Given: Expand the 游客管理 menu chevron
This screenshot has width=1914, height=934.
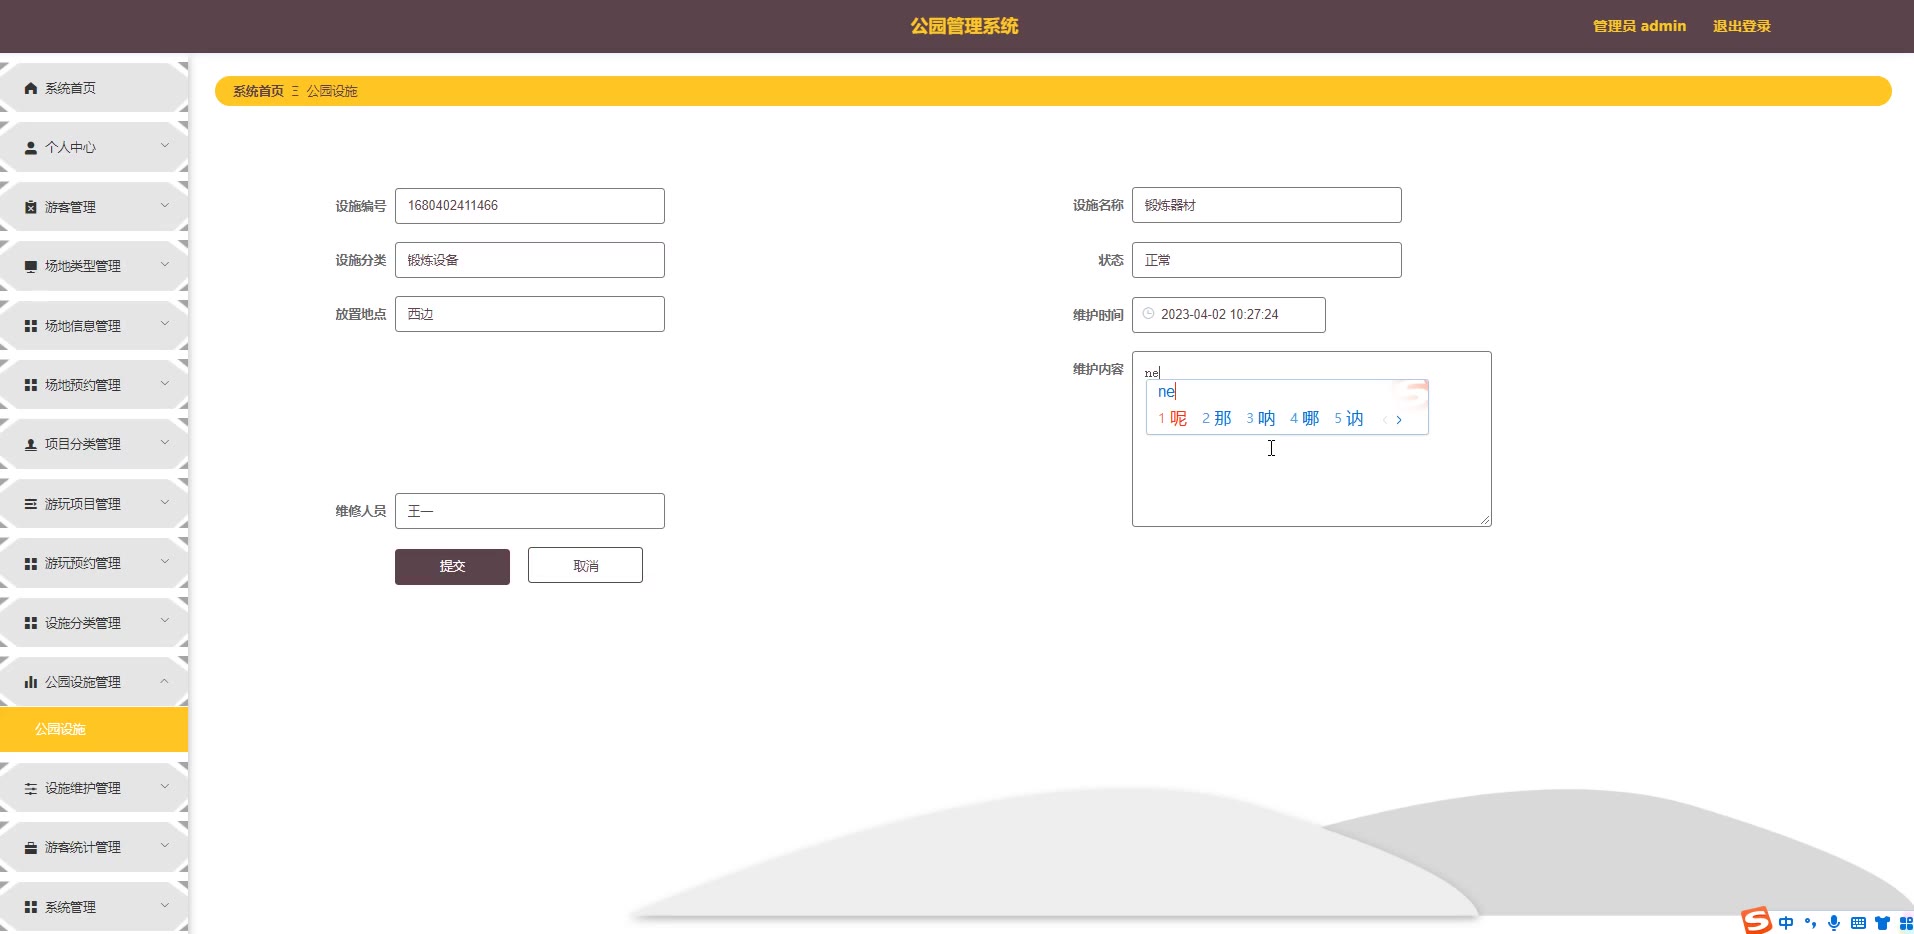Looking at the screenshot, I should point(165,205).
